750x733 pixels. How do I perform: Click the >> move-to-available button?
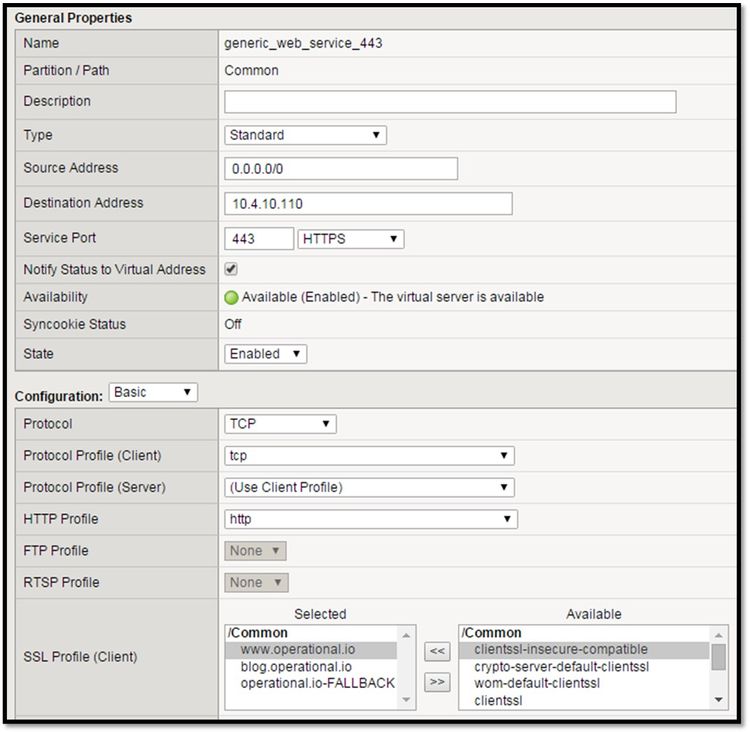(x=437, y=682)
